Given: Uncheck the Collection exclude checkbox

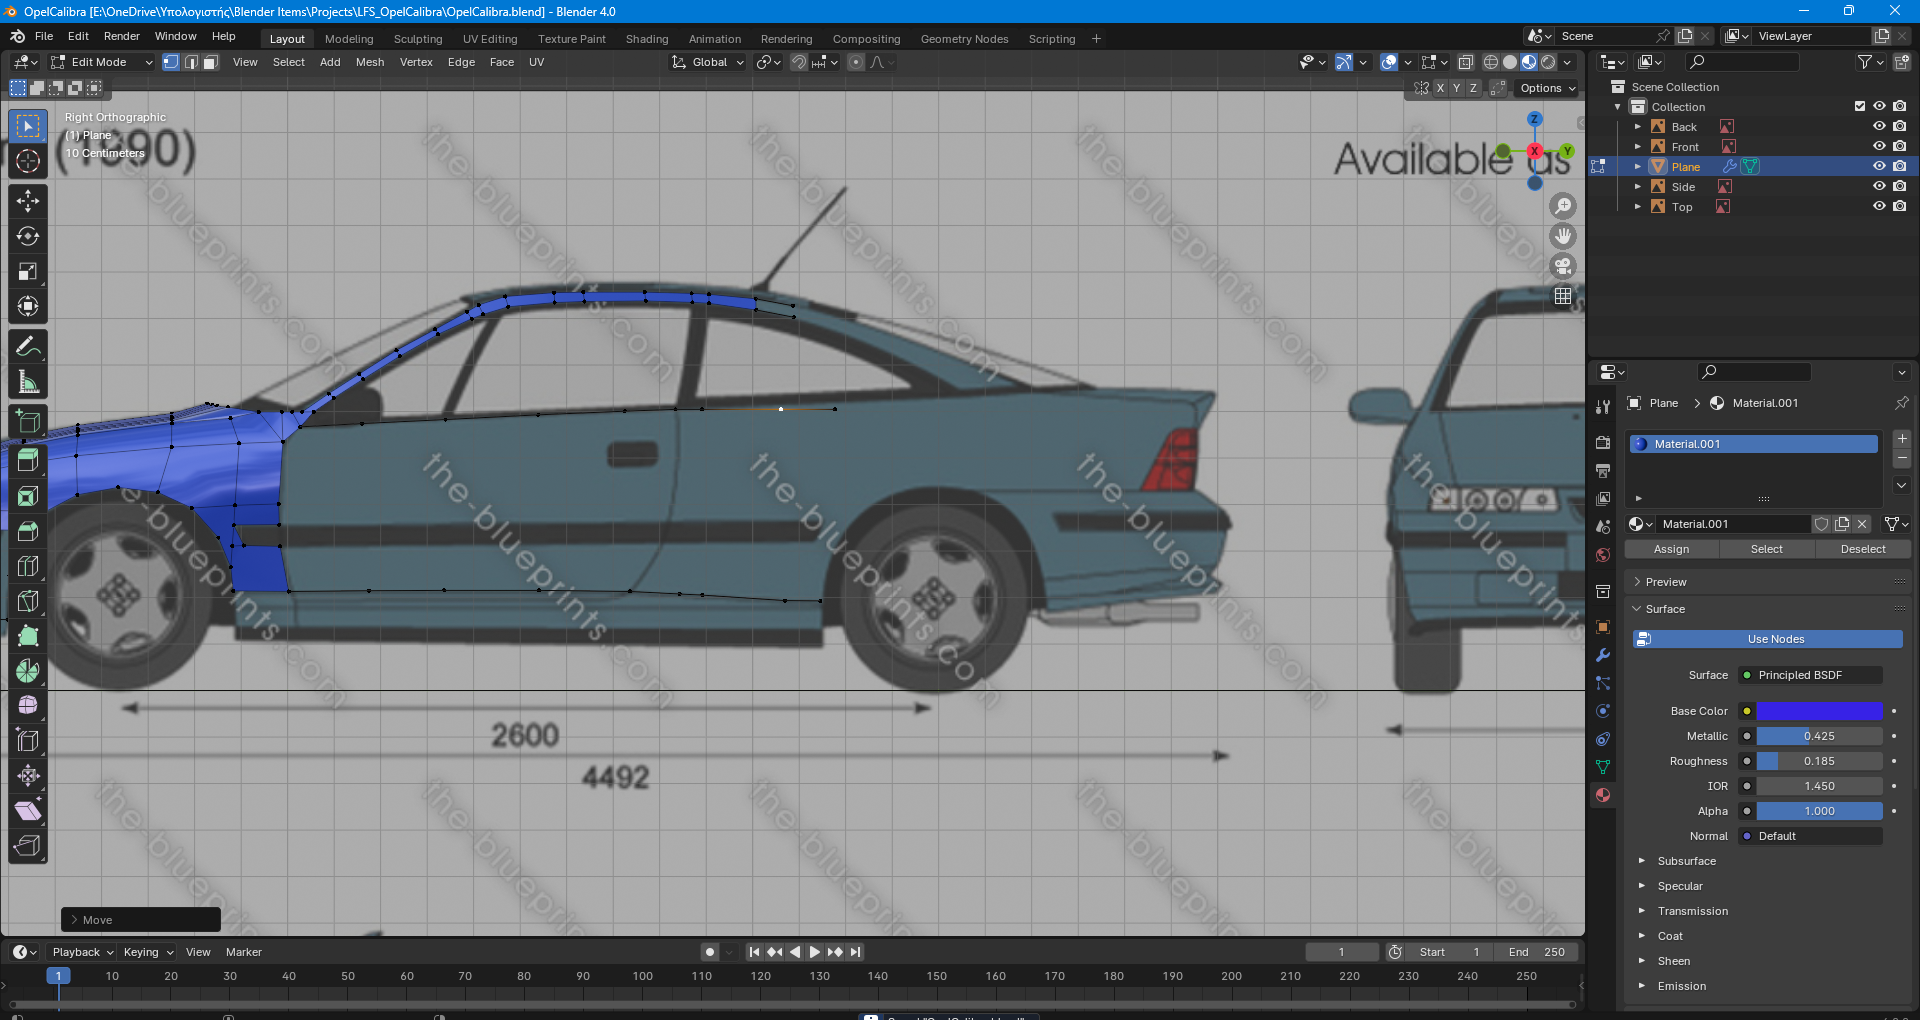Looking at the screenshot, I should (1860, 106).
